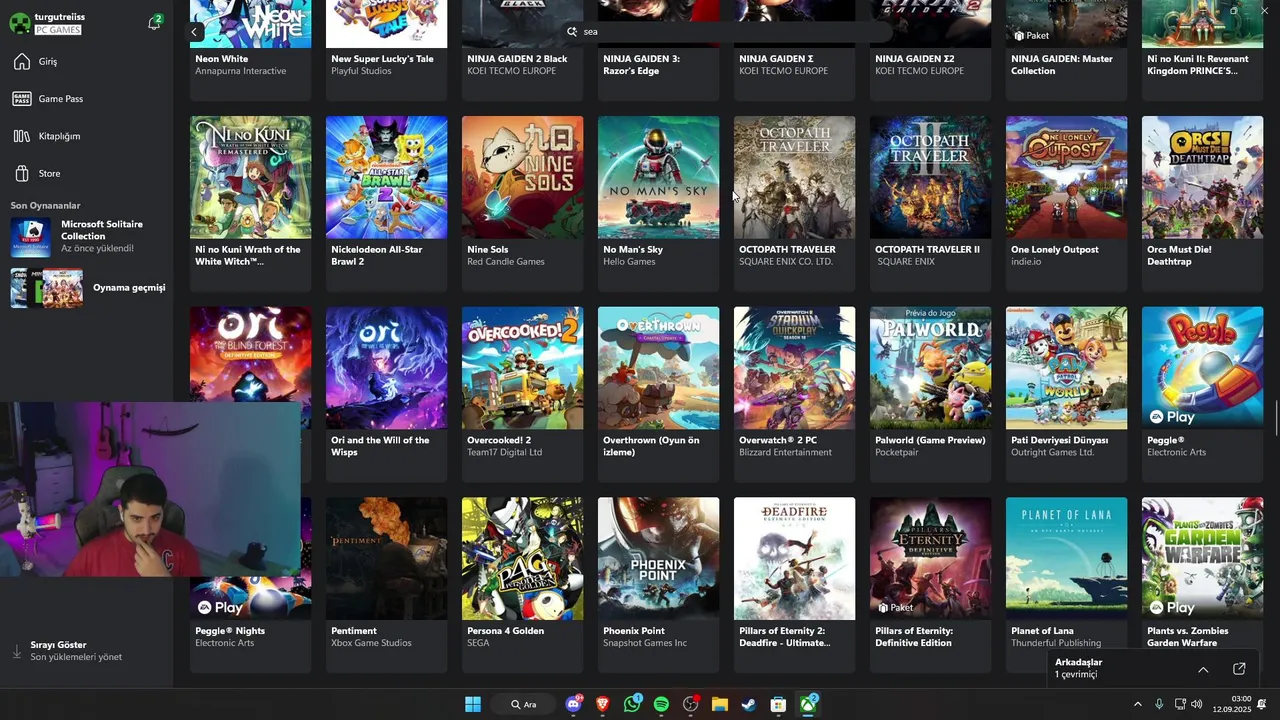The height and width of the screenshot is (720, 1280).
Task: Open Palworld Game Preview cover
Action: pos(930,368)
